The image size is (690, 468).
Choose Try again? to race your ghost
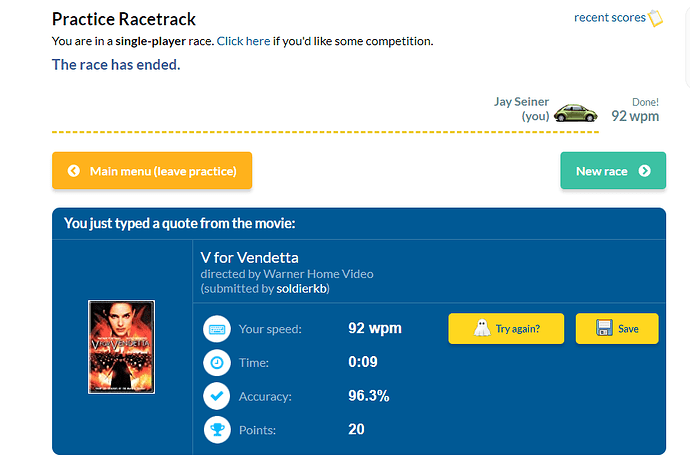point(506,329)
